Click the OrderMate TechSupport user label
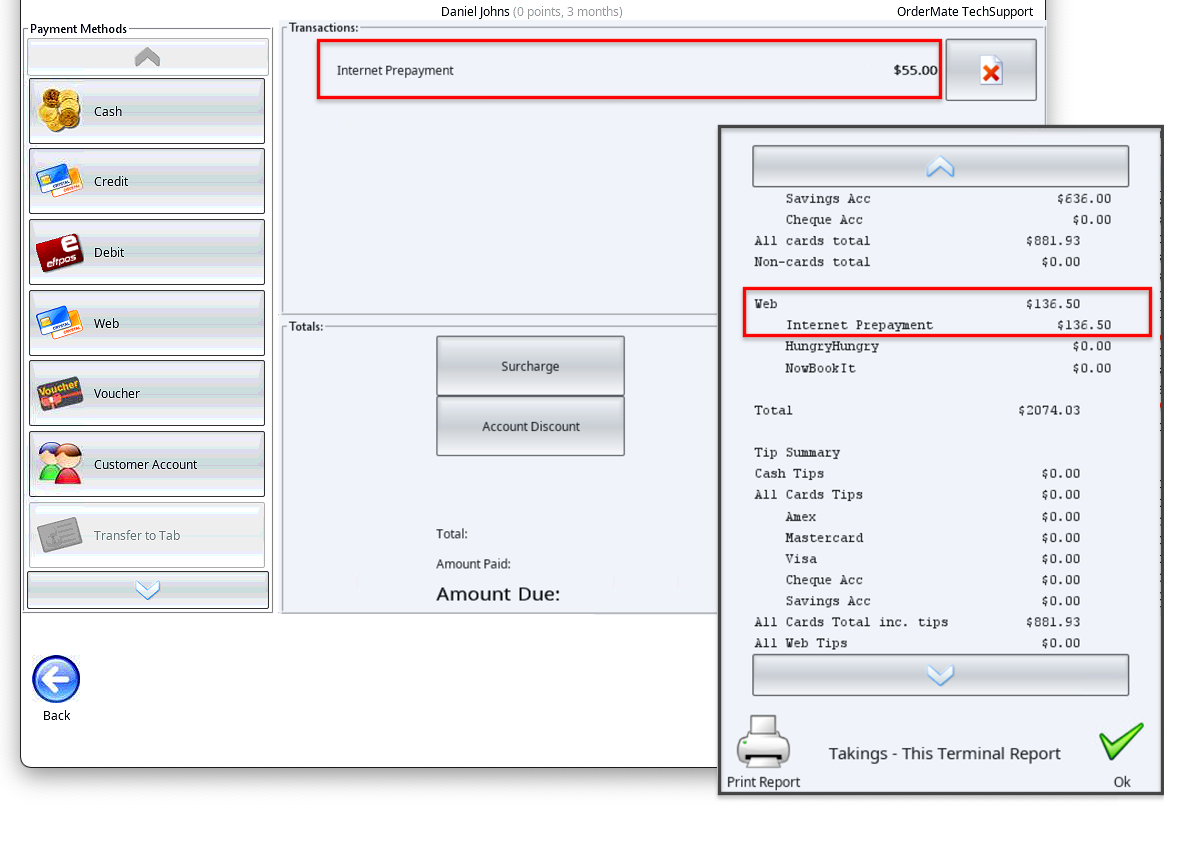The width and height of the screenshot is (1188, 842). pyautogui.click(x=964, y=11)
